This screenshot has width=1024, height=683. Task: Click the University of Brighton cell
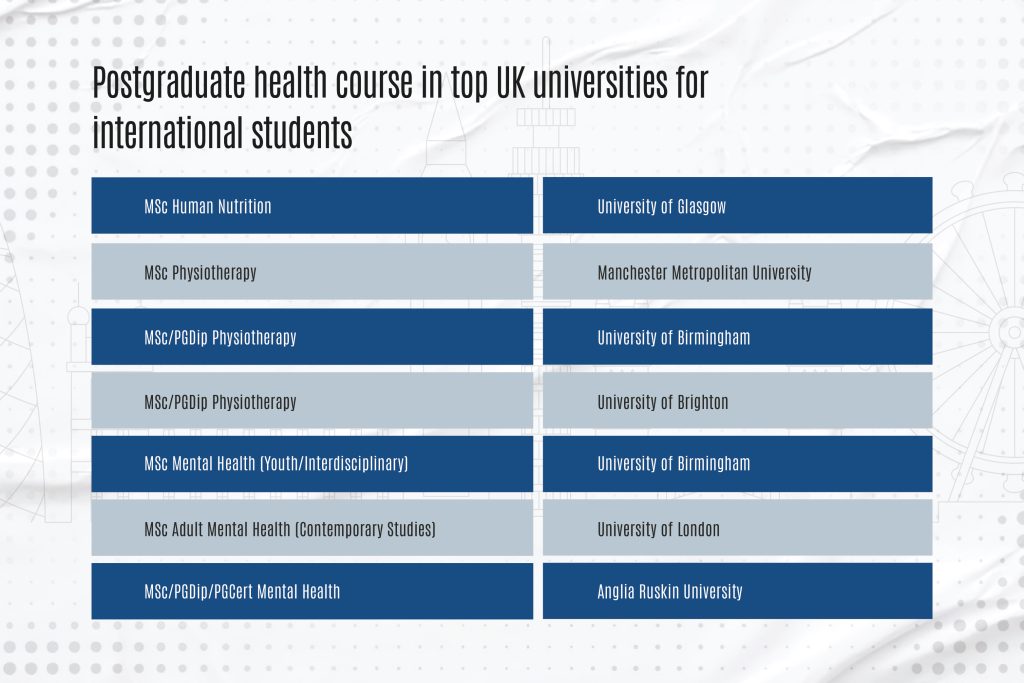pyautogui.click(x=737, y=401)
